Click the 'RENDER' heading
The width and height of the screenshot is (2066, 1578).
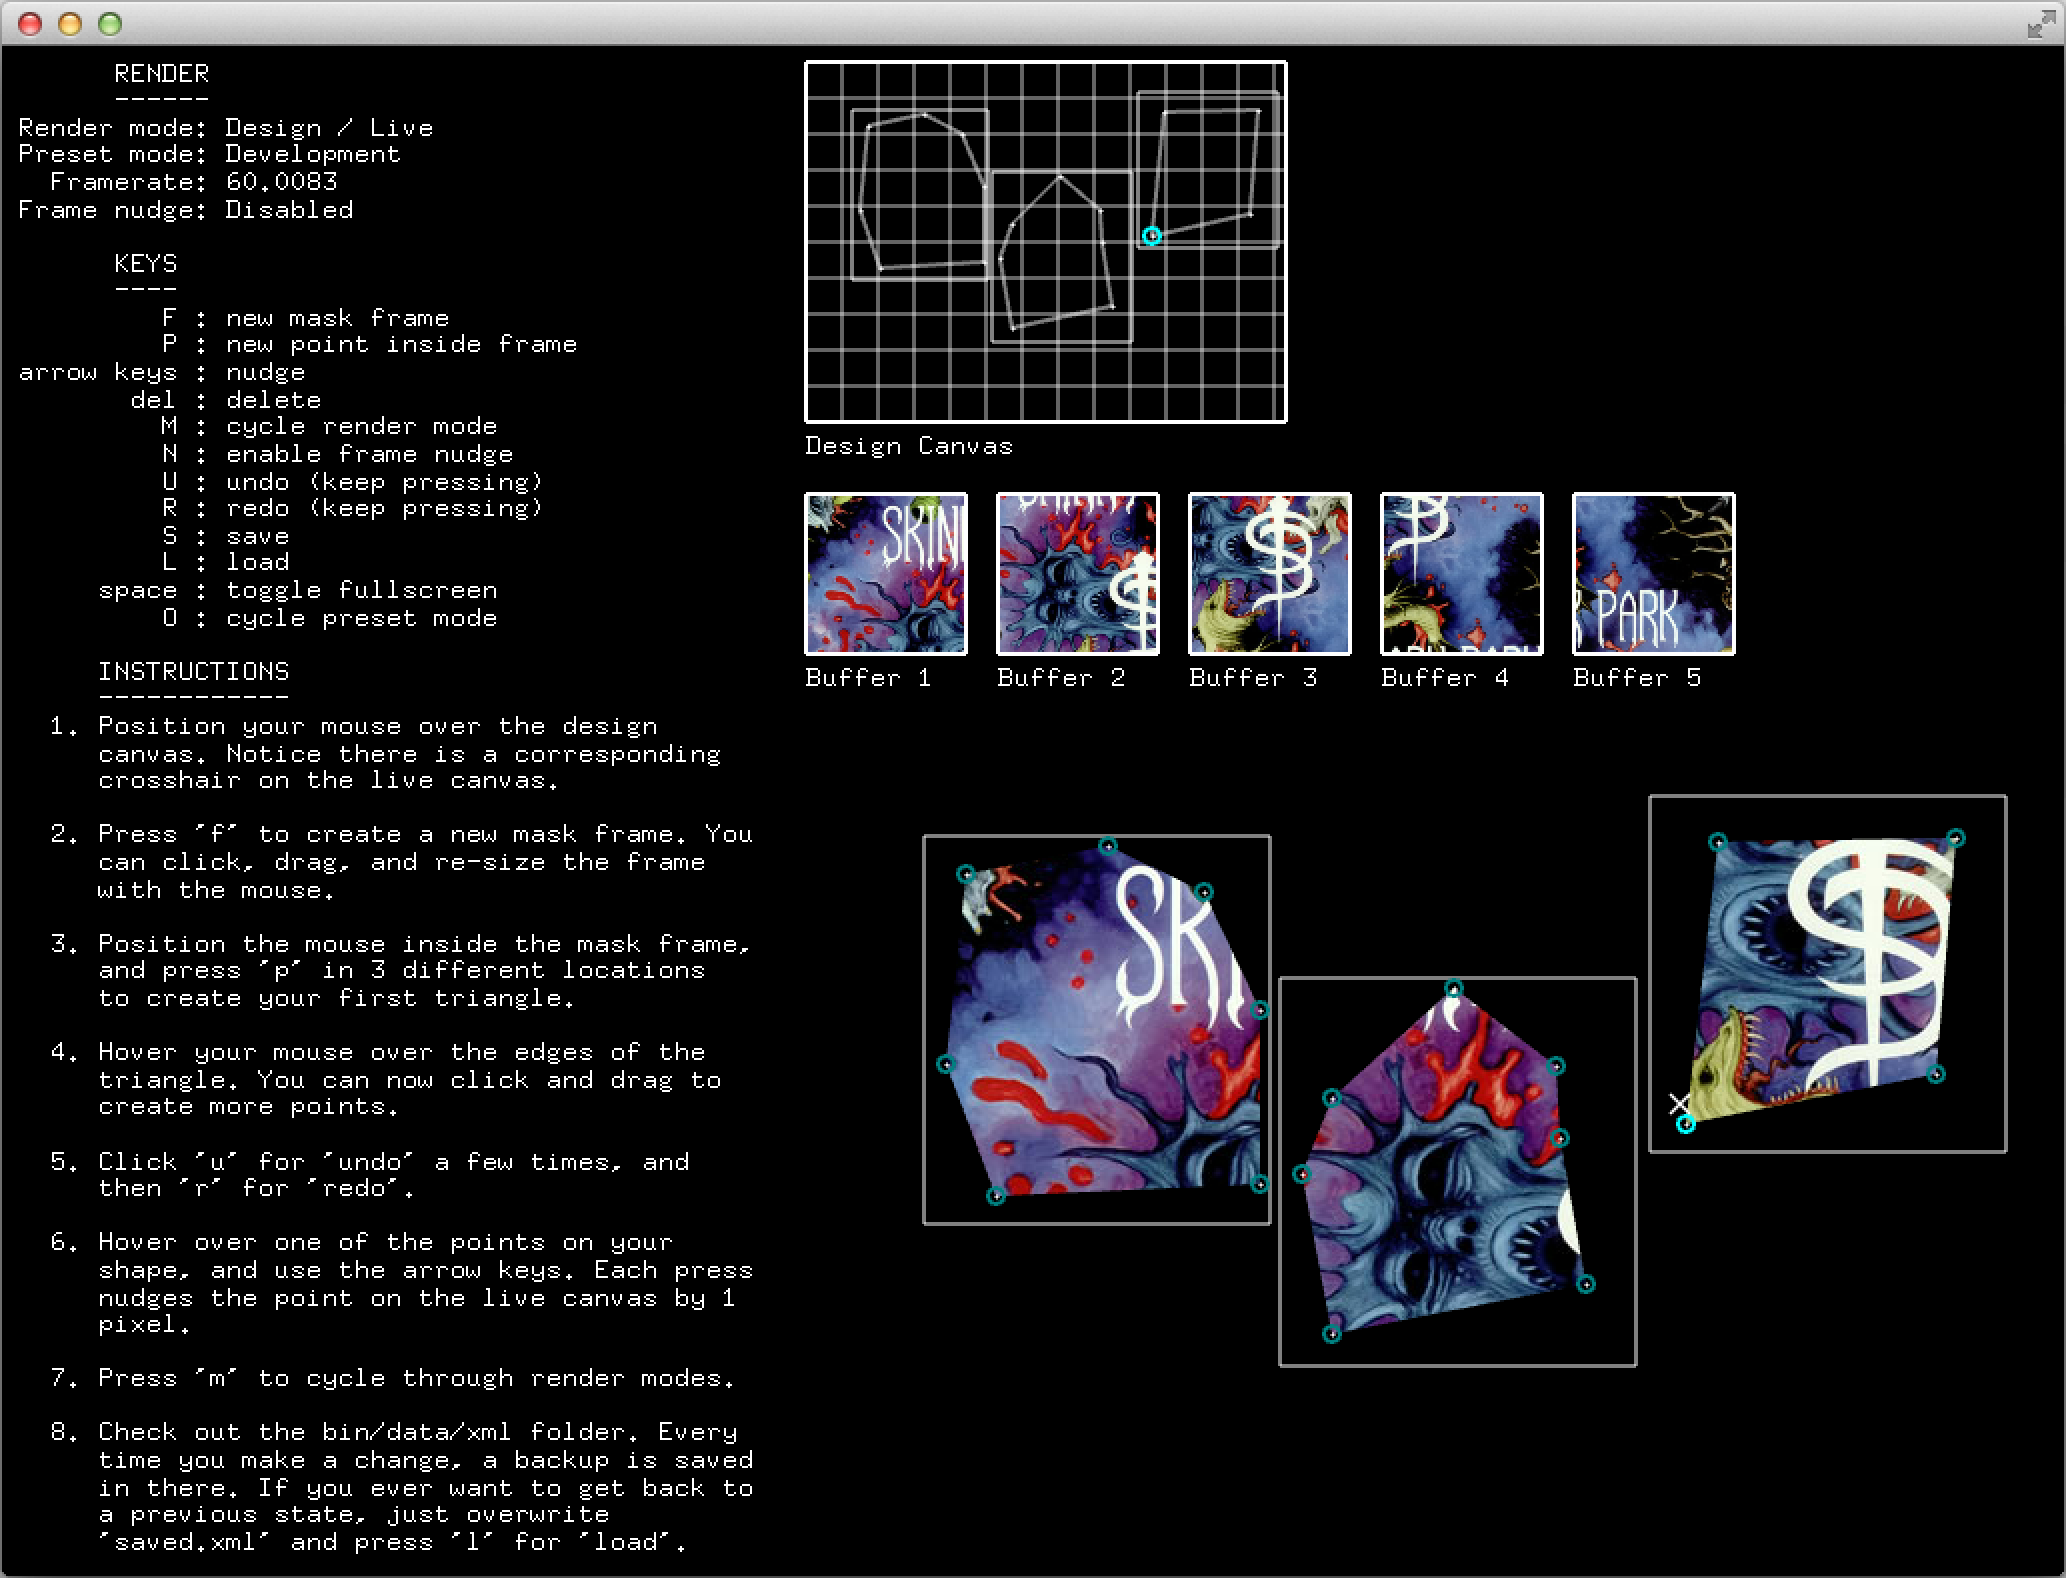[162, 73]
